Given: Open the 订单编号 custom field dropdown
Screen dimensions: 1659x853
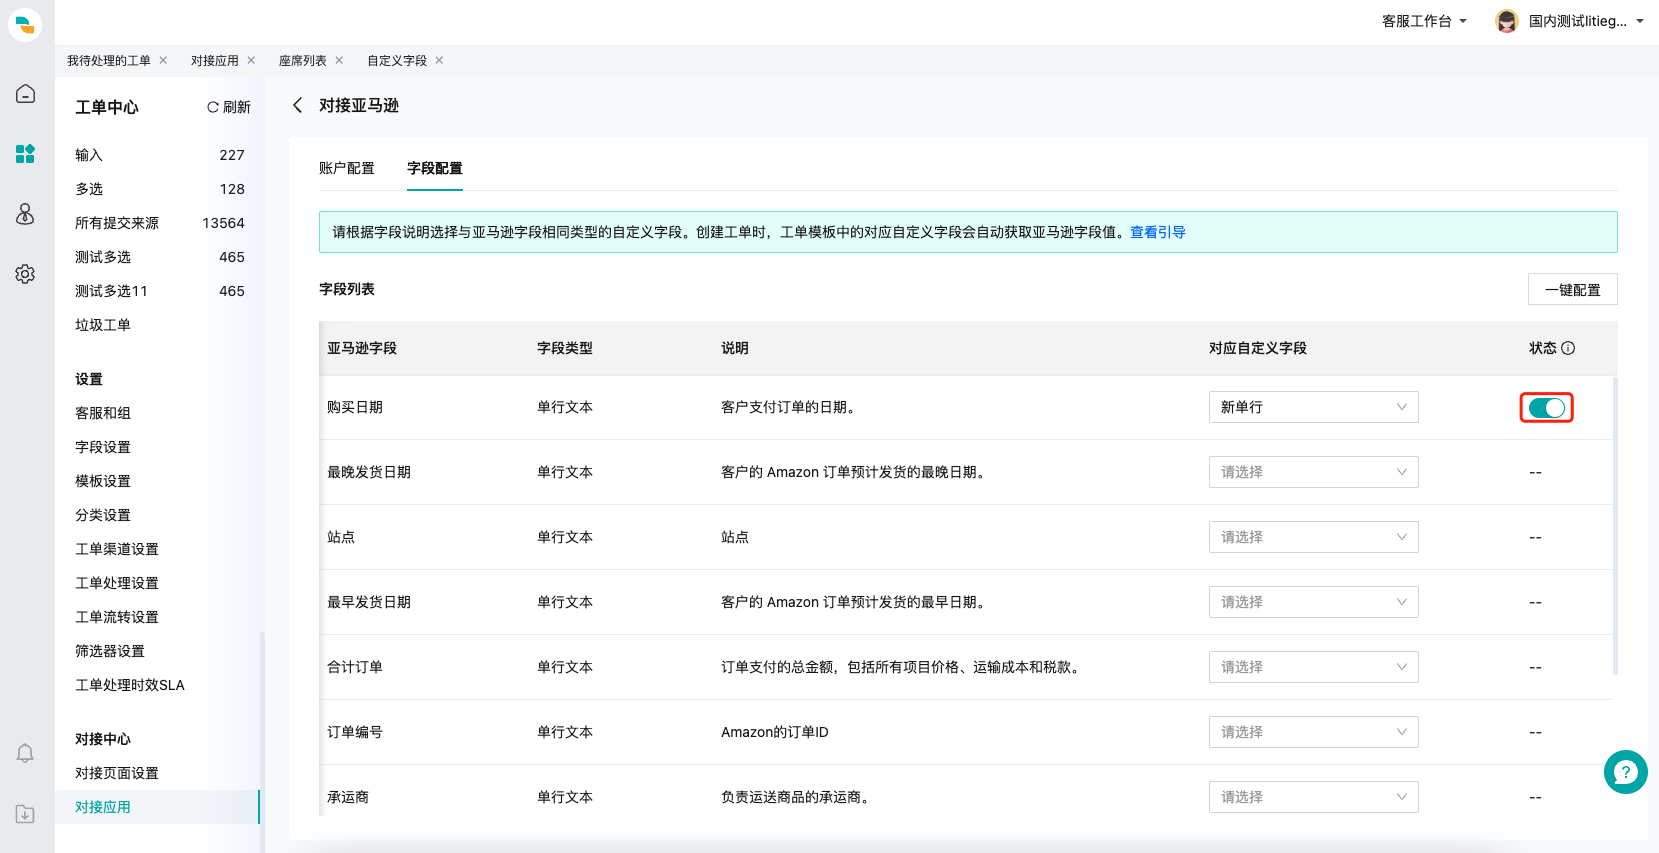Looking at the screenshot, I should click(x=1313, y=732).
